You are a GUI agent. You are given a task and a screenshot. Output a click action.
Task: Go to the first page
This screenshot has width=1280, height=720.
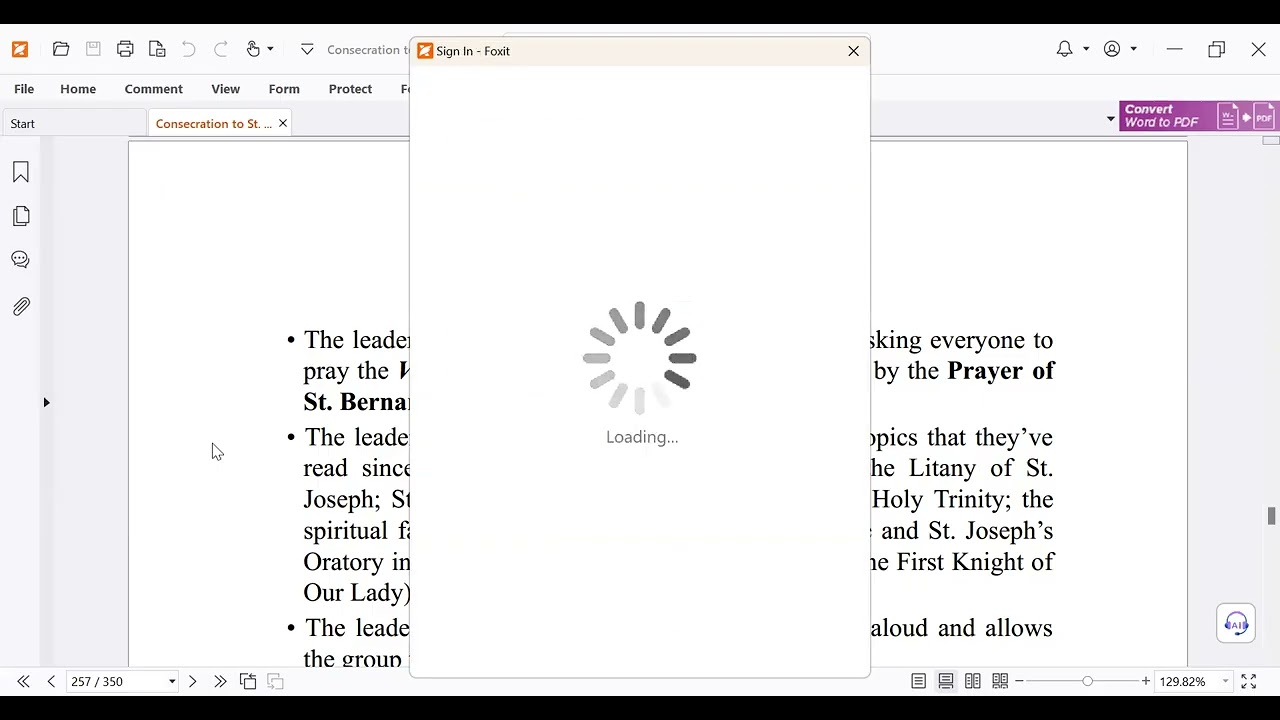(23, 681)
